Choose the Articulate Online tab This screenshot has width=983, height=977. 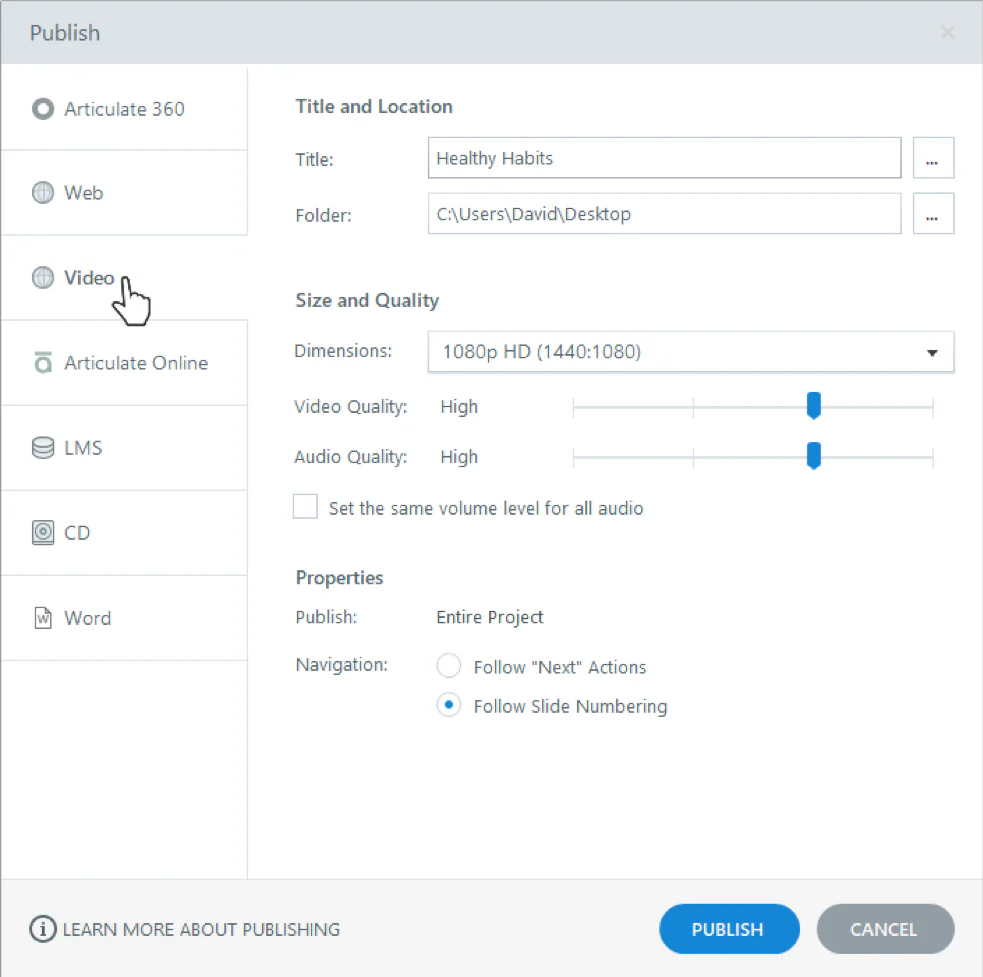click(124, 362)
